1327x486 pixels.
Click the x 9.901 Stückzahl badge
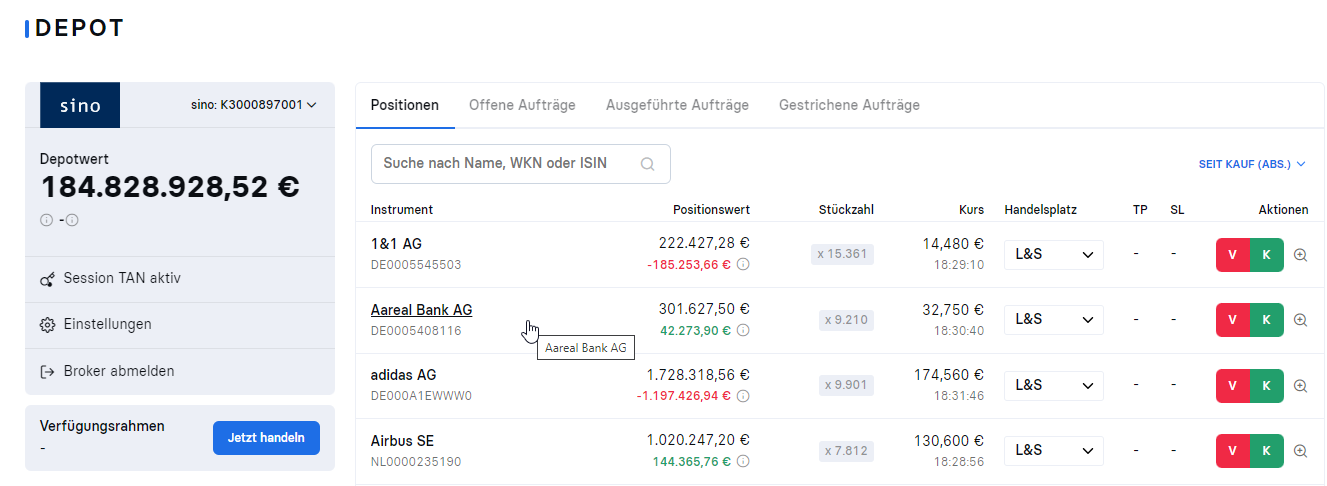(846, 385)
